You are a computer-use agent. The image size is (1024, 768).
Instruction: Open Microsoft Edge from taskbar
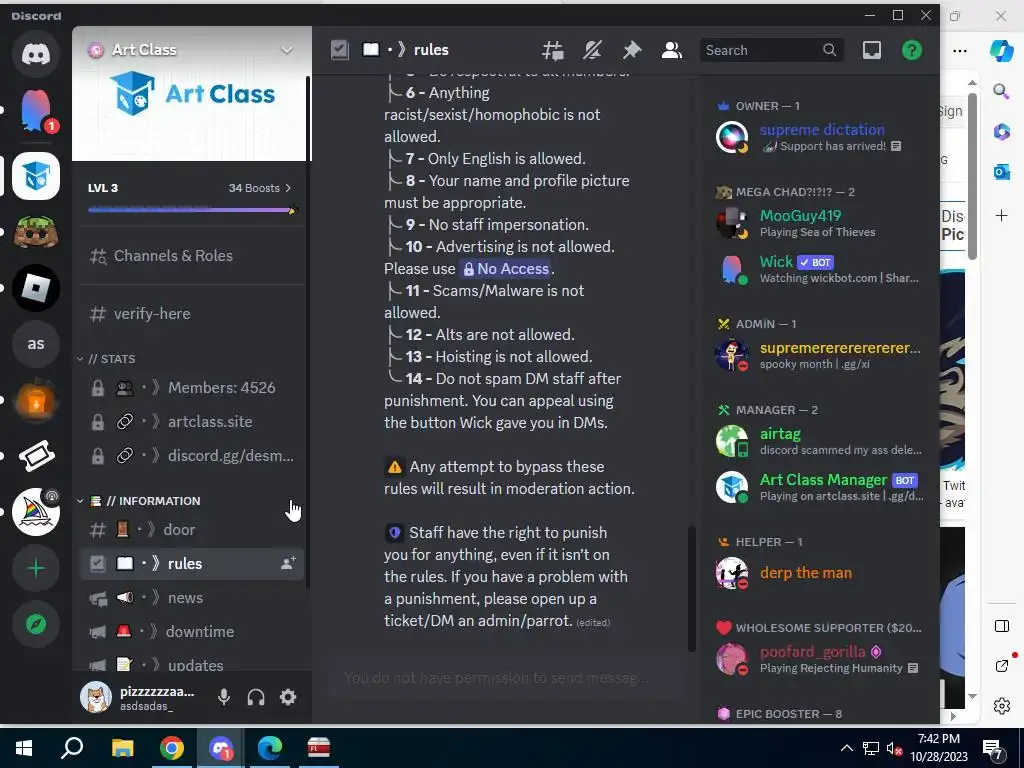point(269,748)
